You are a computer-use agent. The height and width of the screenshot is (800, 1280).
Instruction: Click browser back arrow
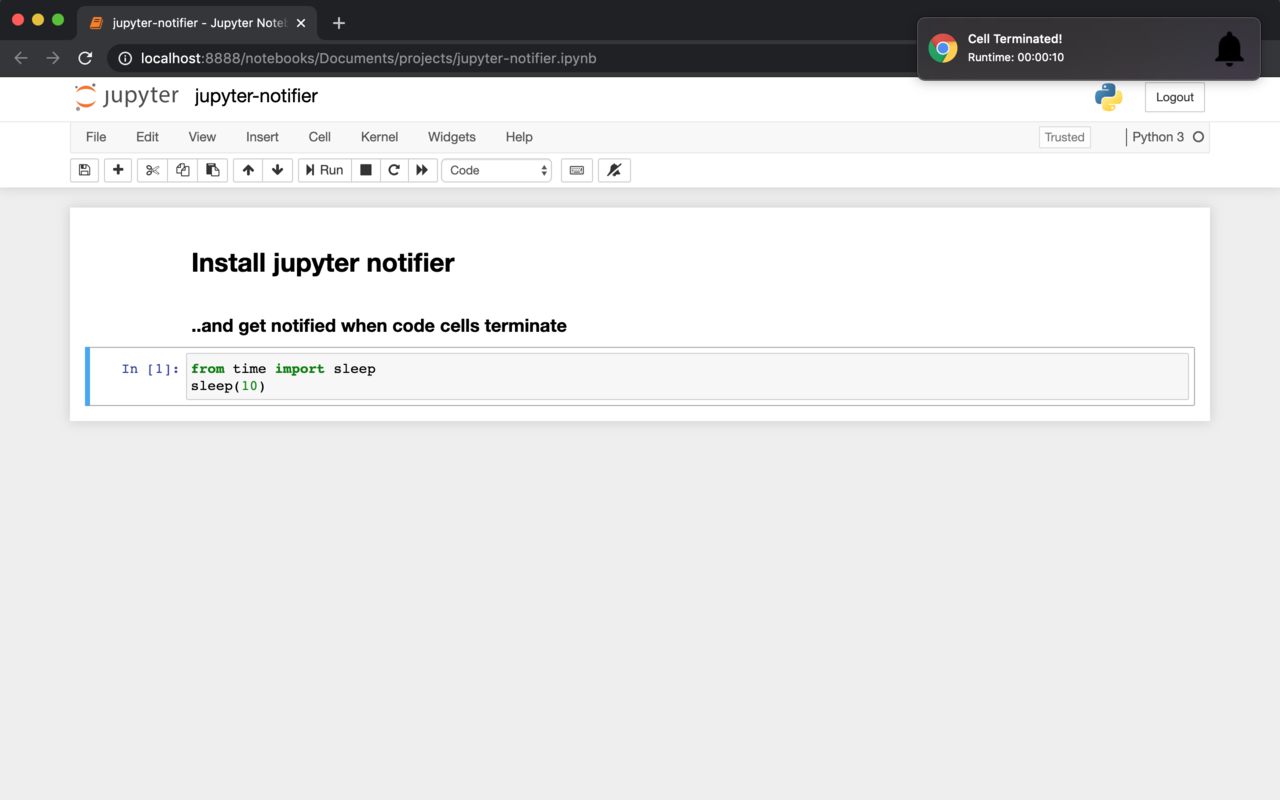[21, 58]
